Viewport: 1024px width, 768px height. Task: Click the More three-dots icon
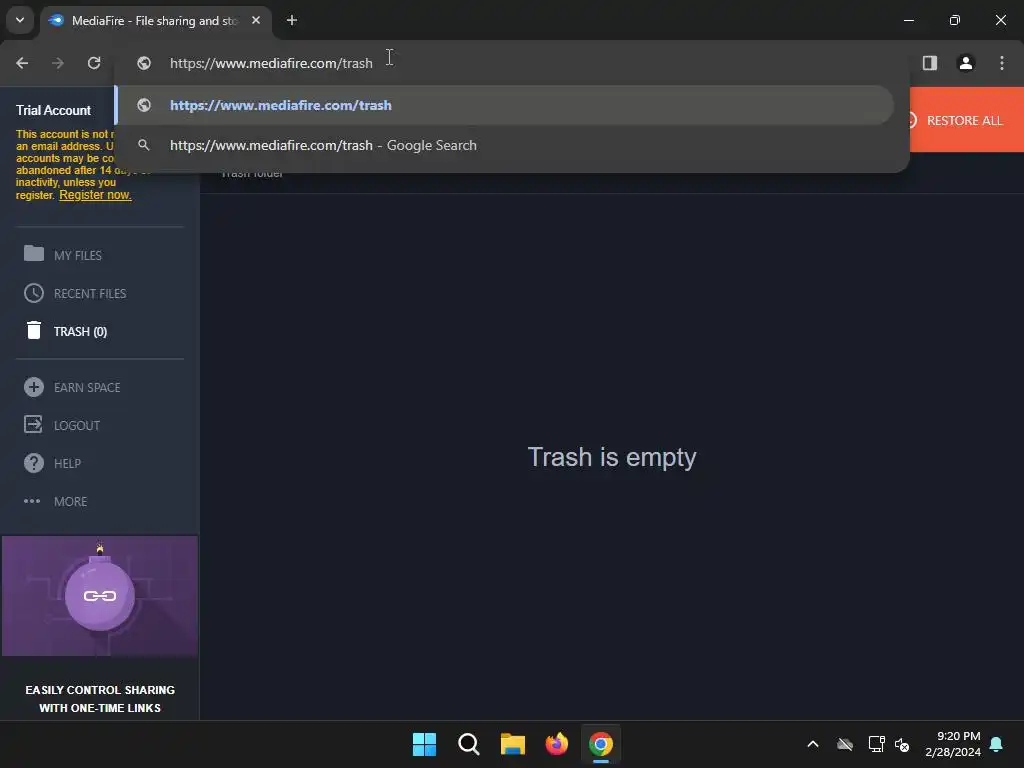pos(32,501)
